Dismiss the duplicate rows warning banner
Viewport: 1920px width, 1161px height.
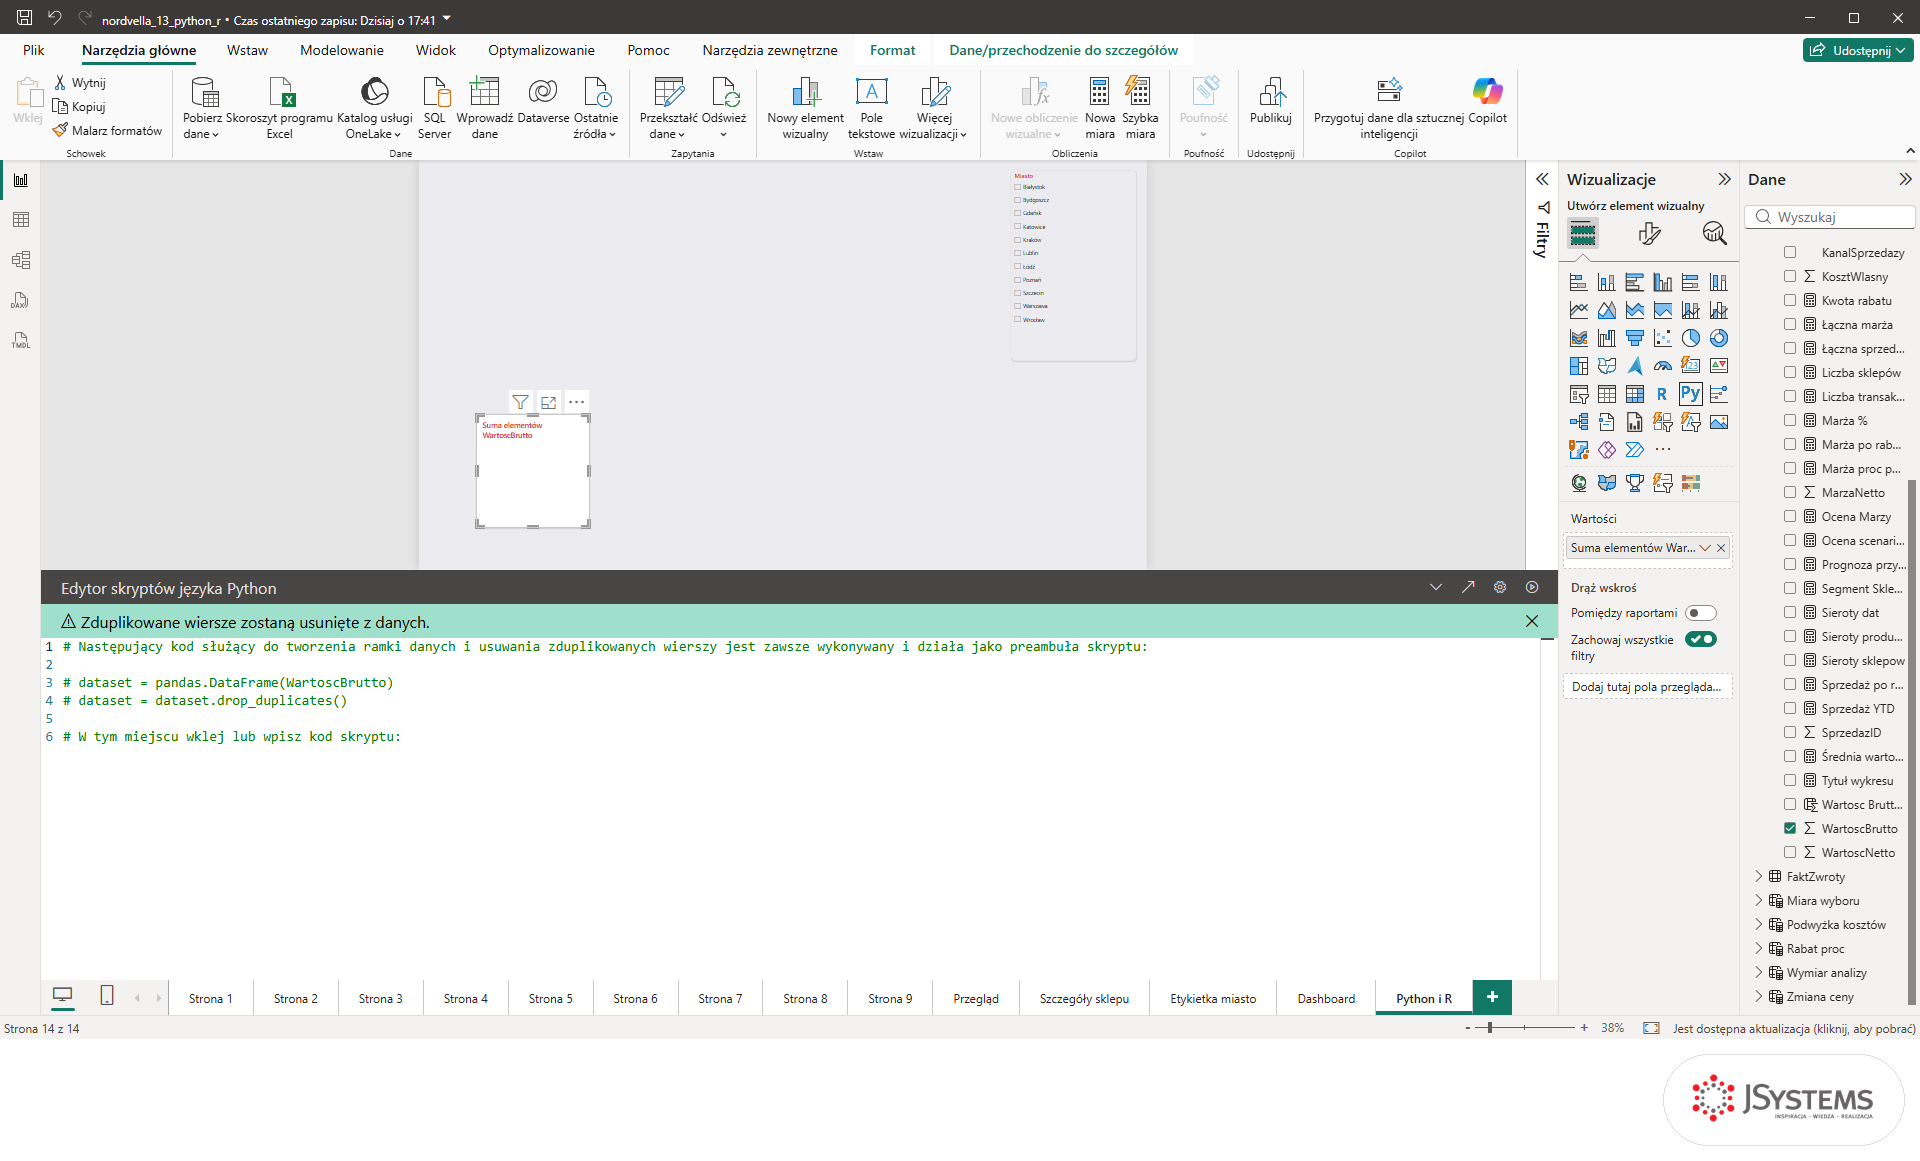[x=1532, y=622]
